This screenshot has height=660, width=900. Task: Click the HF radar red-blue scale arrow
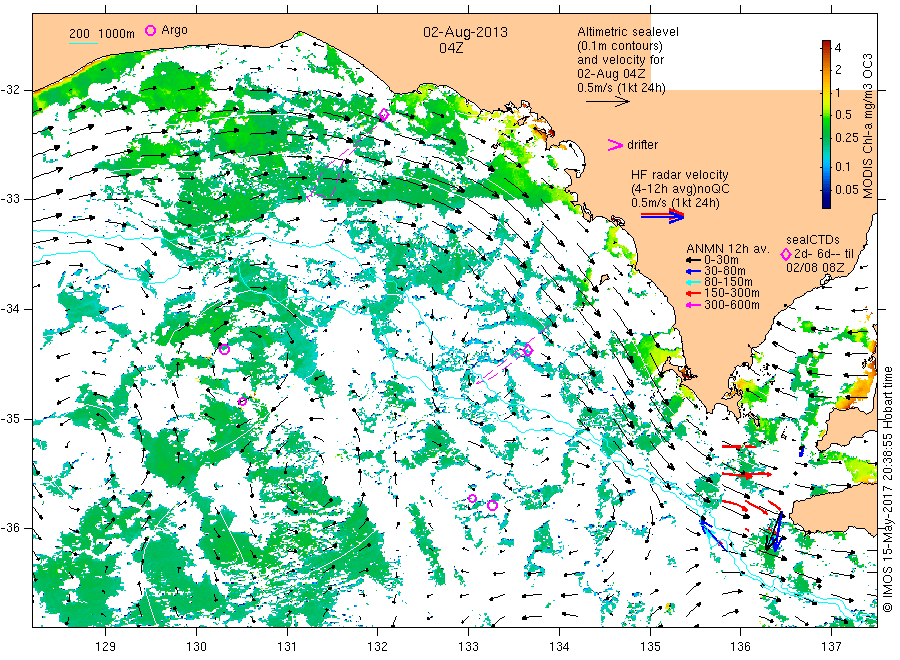pos(663,216)
